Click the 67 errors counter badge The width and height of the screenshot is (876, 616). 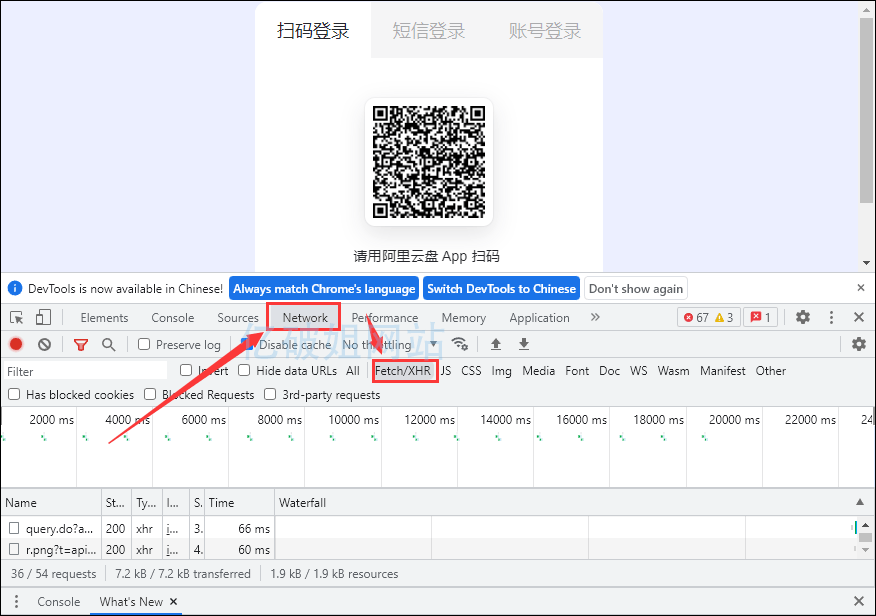[696, 317]
